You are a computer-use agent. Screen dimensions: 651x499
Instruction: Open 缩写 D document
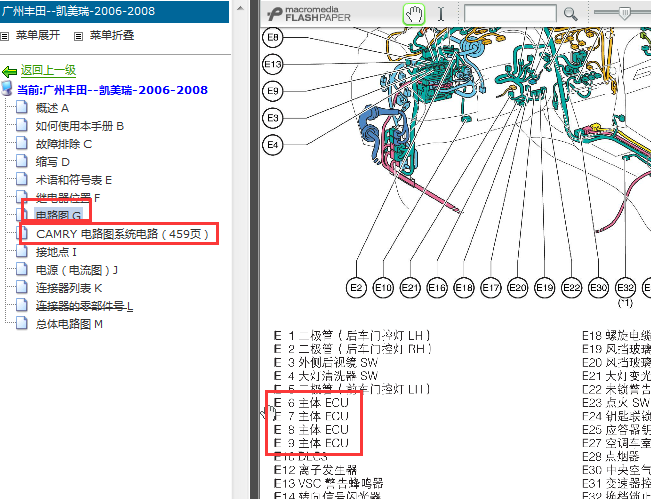click(x=53, y=162)
